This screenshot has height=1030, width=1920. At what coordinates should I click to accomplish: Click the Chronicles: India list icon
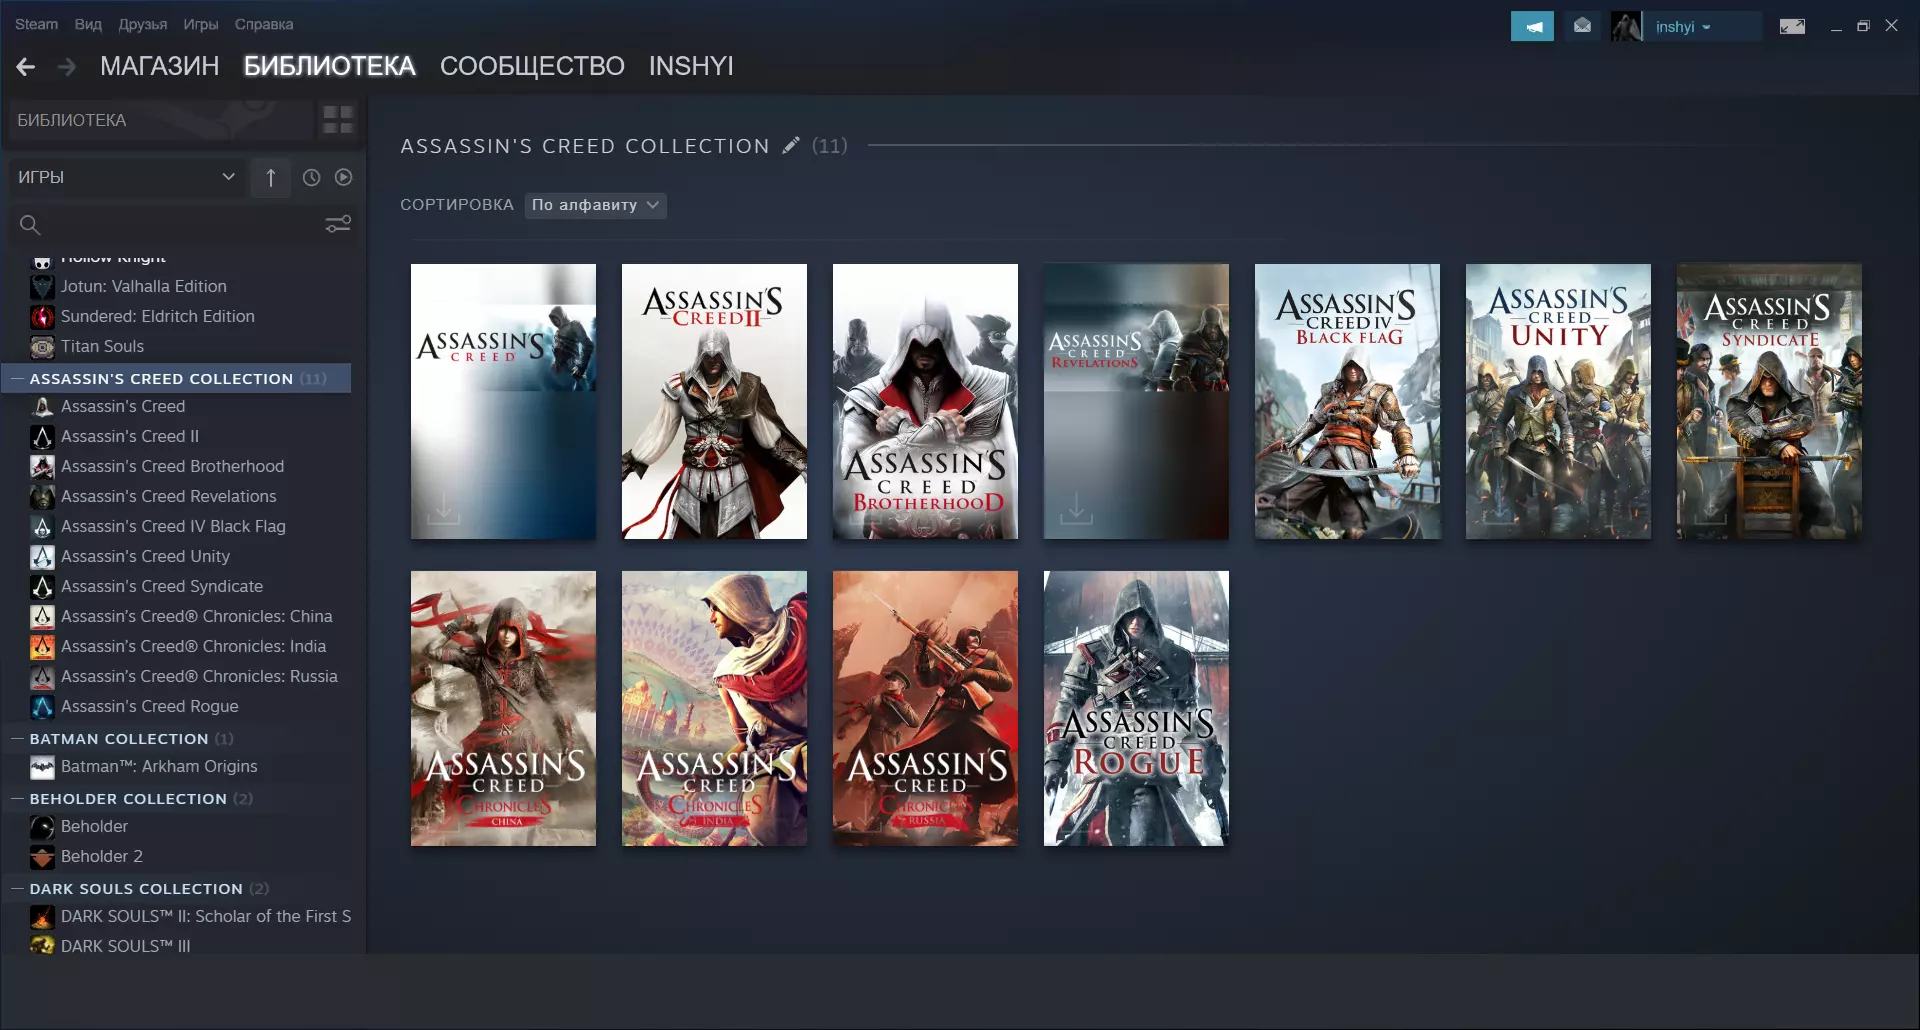(x=42, y=647)
